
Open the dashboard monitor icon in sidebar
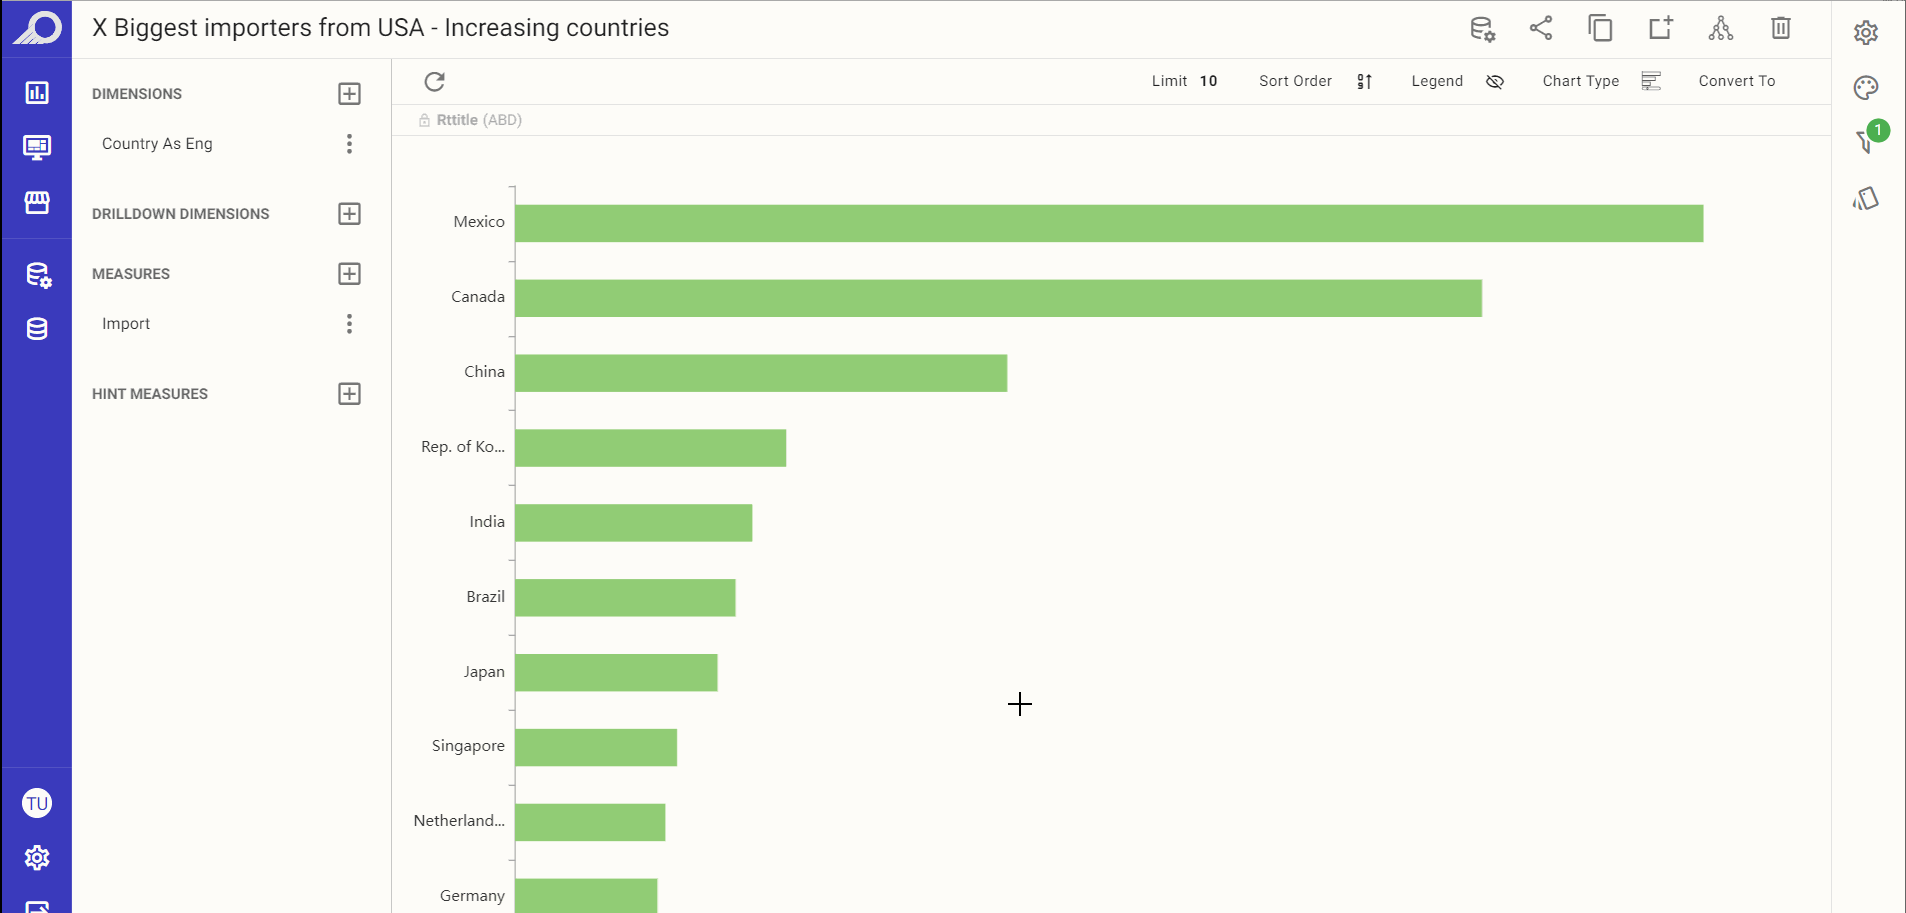pyautogui.click(x=37, y=147)
